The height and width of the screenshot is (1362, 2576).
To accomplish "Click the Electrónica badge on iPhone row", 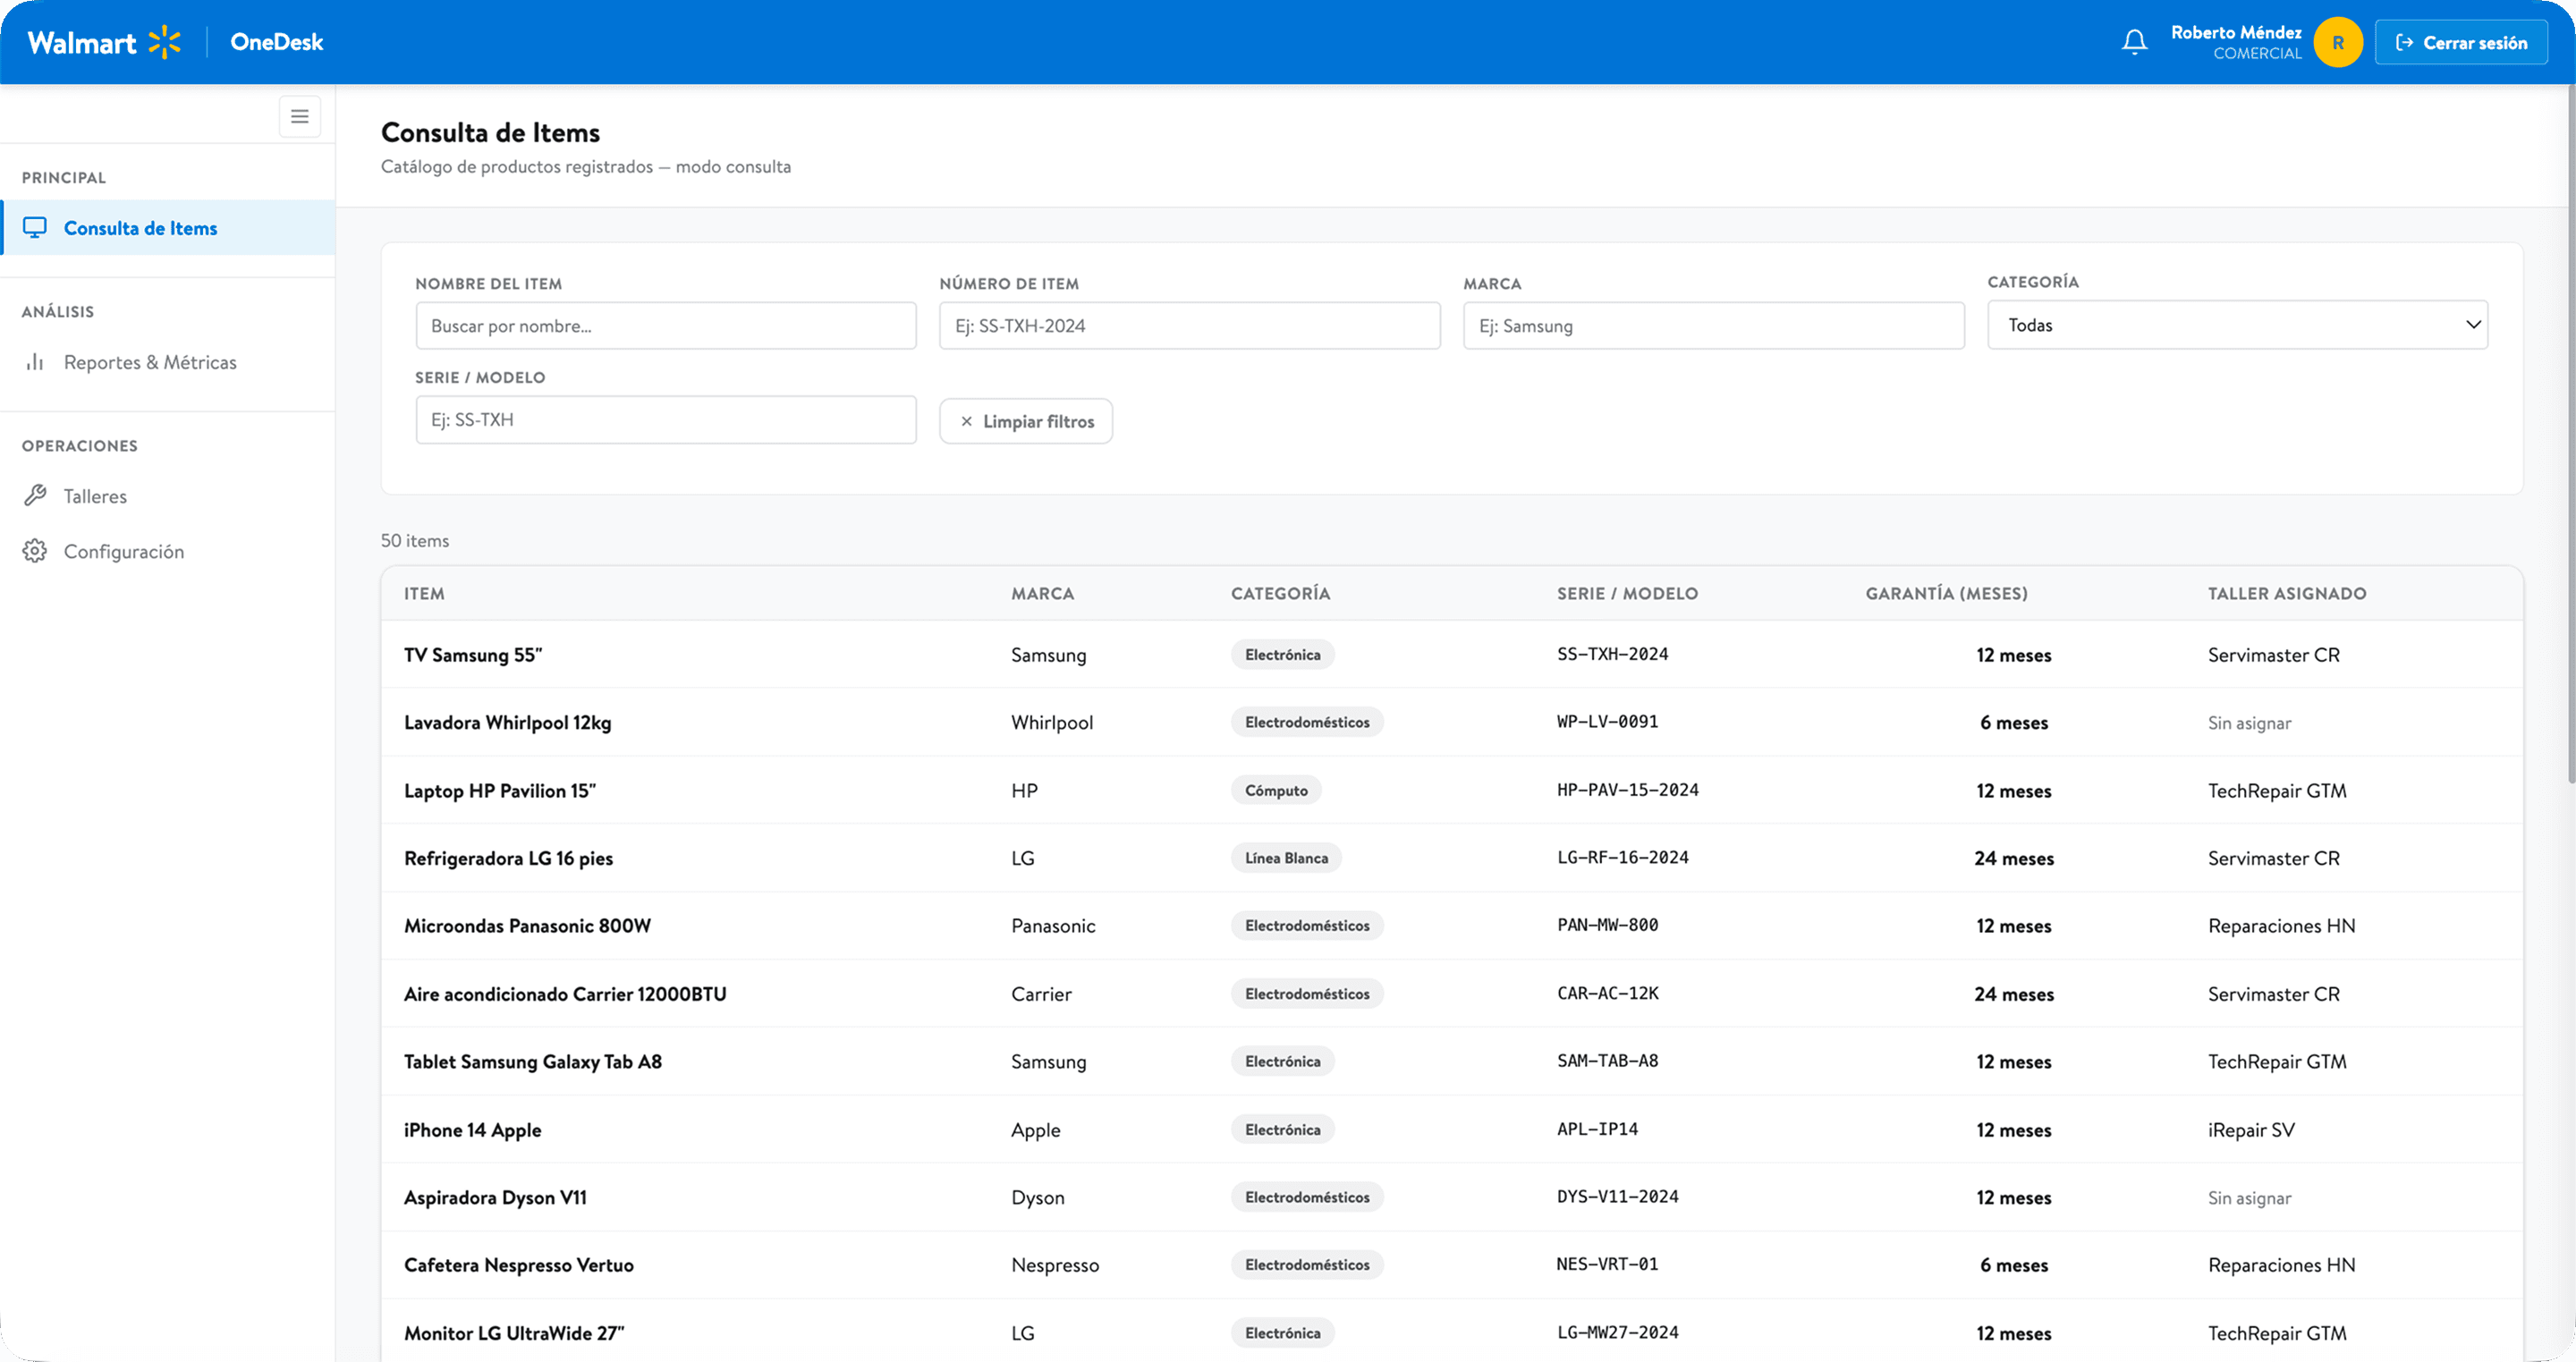I will [1282, 1129].
